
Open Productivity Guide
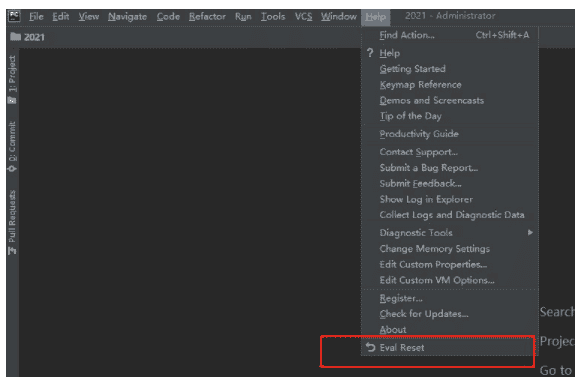[x=450, y=134]
